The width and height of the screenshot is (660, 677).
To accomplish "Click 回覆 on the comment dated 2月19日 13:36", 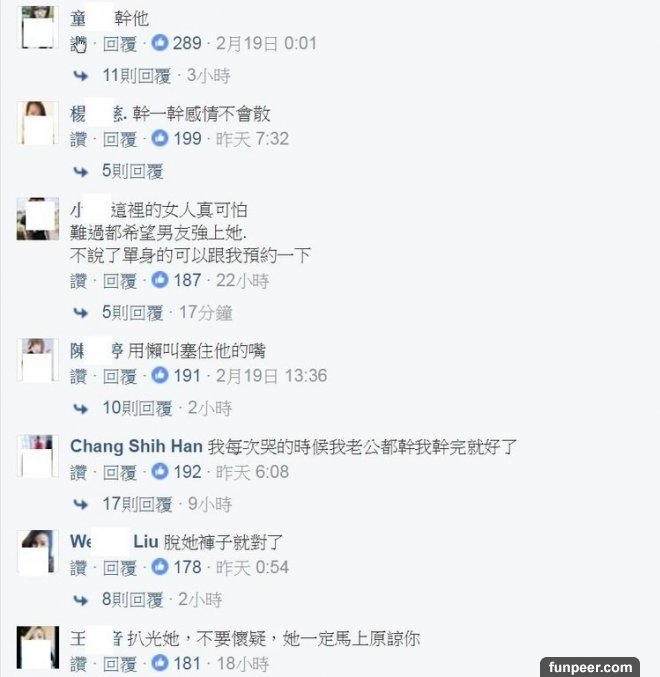I will tap(120, 376).
